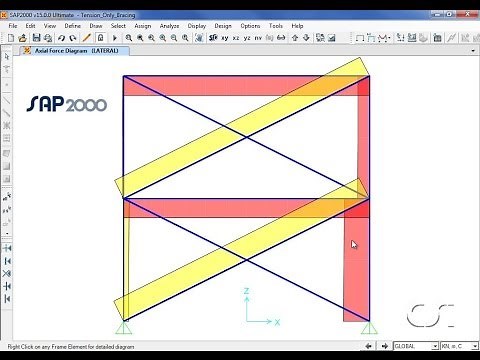Open the Help menu

[297, 26]
